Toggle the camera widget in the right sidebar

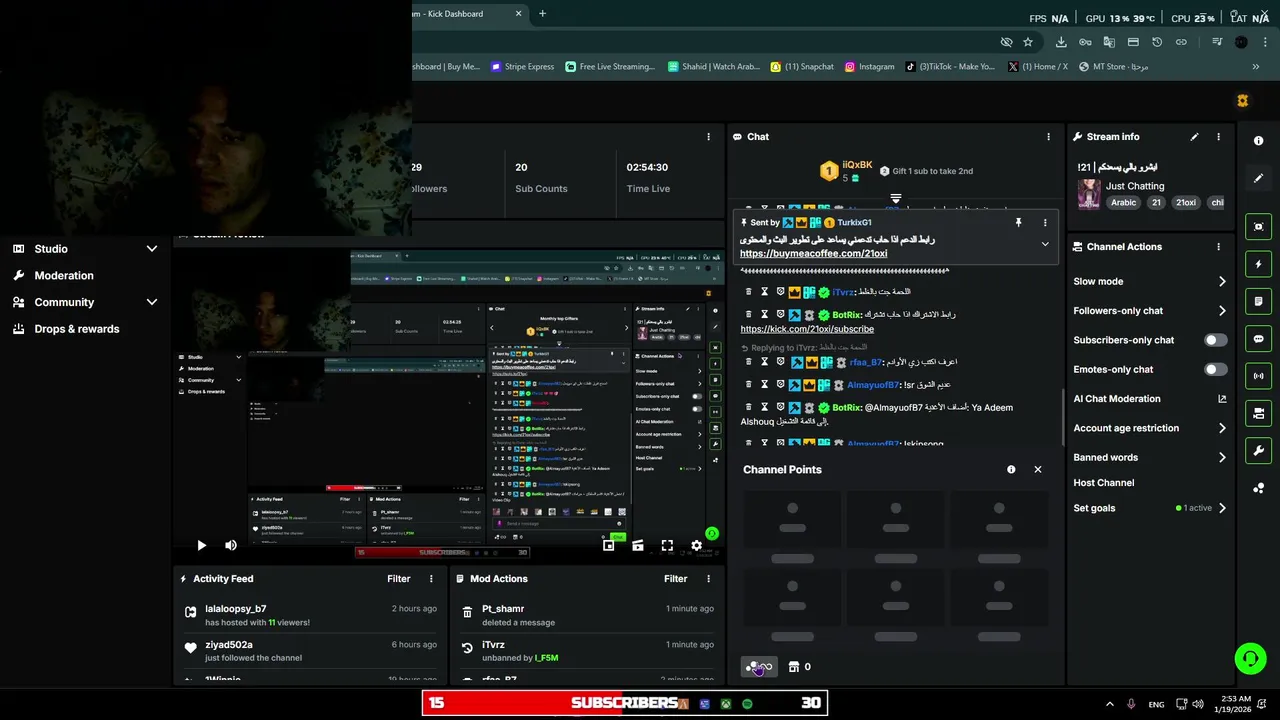pyautogui.click(x=1259, y=413)
